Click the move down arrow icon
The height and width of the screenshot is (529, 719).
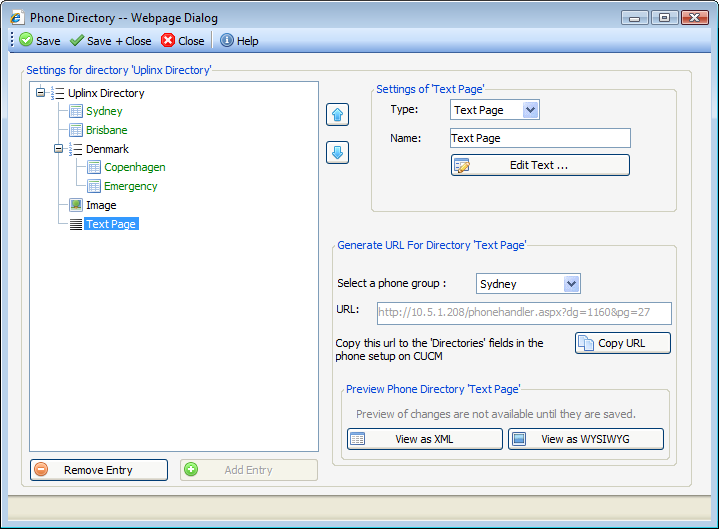coord(337,153)
